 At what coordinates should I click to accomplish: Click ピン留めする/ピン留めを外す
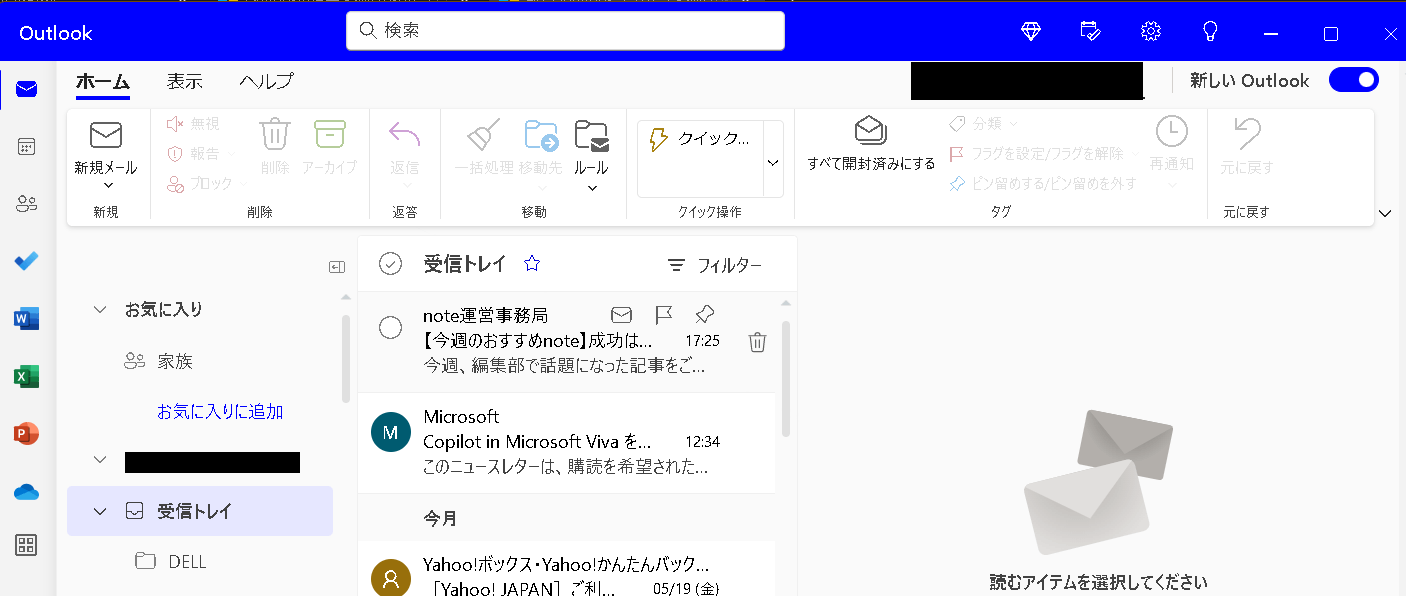click(1042, 184)
